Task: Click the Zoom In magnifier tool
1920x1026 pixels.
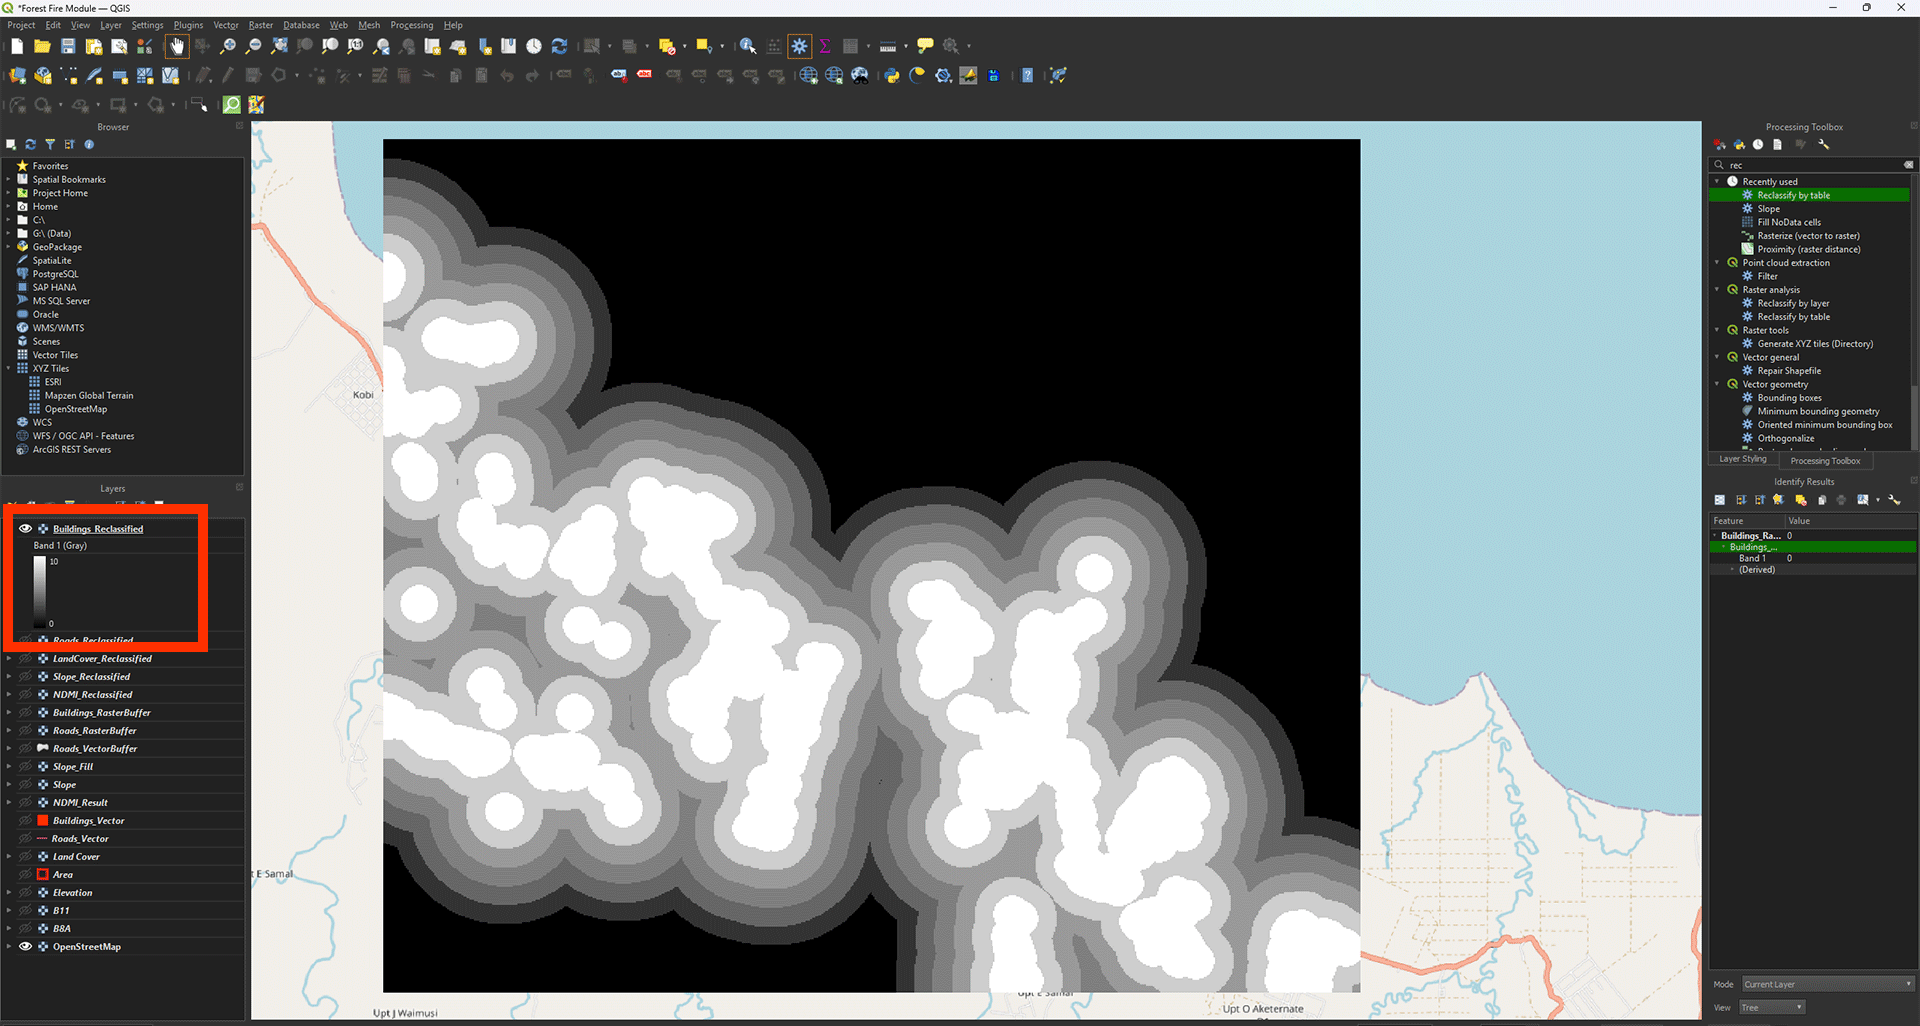Action: tap(228, 46)
